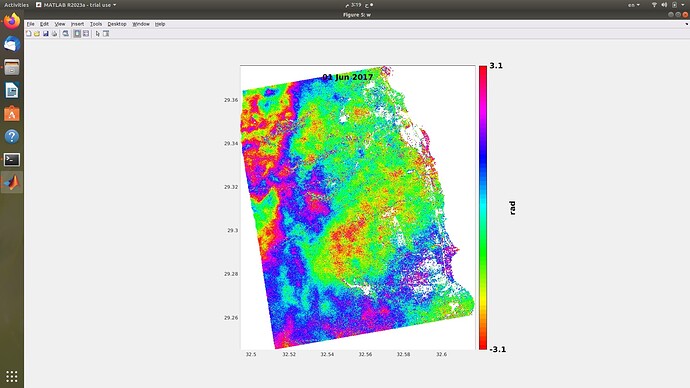Click the red-to-violet colorbar beside the plot
The width and height of the screenshot is (690, 388).
tap(483, 208)
